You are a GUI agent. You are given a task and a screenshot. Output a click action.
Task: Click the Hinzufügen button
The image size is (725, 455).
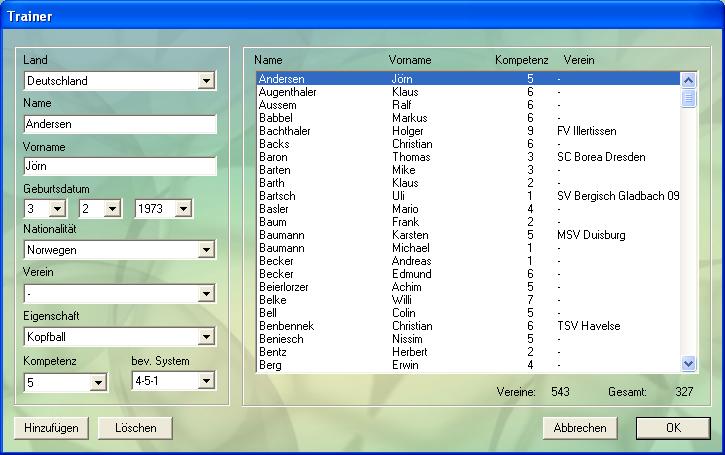[x=51, y=428]
